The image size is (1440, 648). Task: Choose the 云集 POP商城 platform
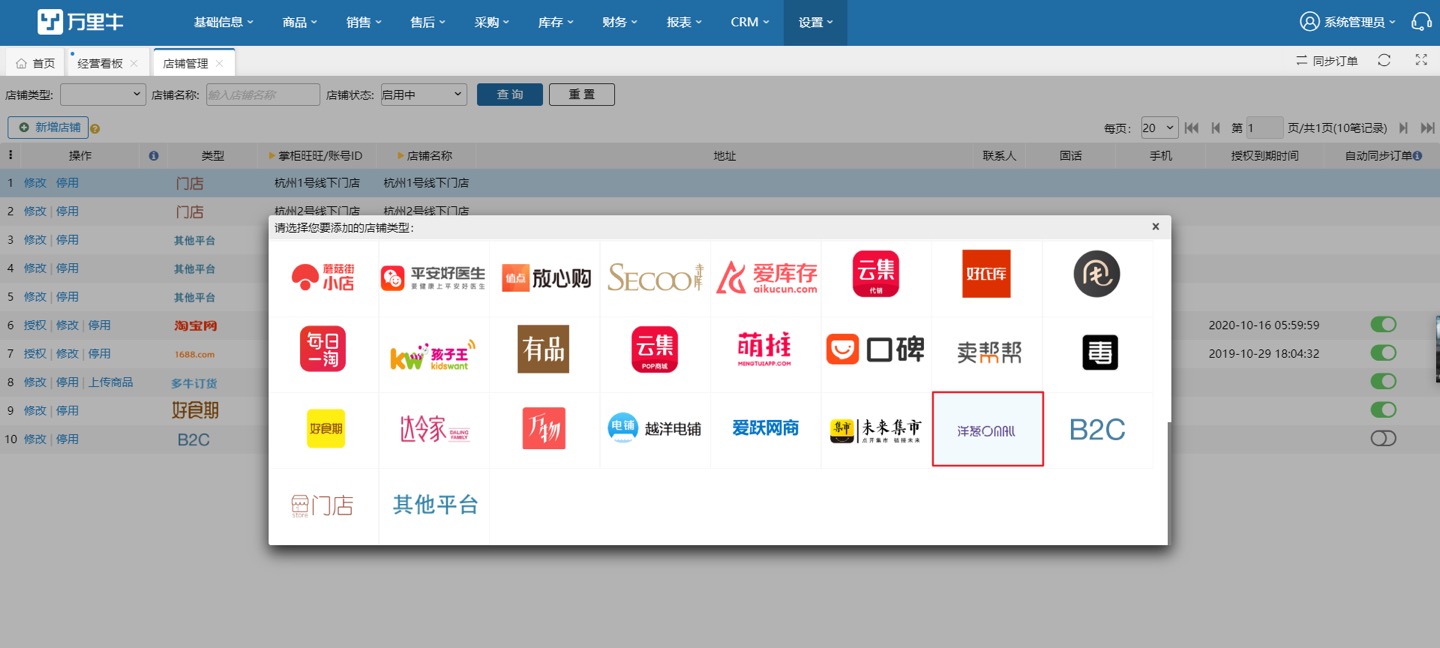(655, 349)
